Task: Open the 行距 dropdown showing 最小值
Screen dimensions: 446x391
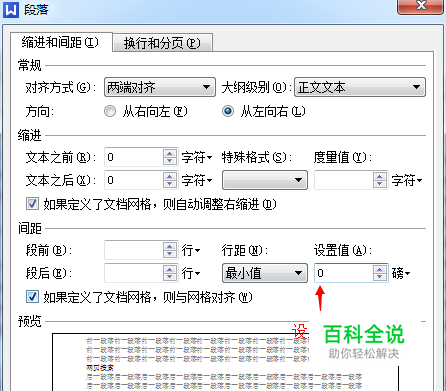Action: coord(265,273)
